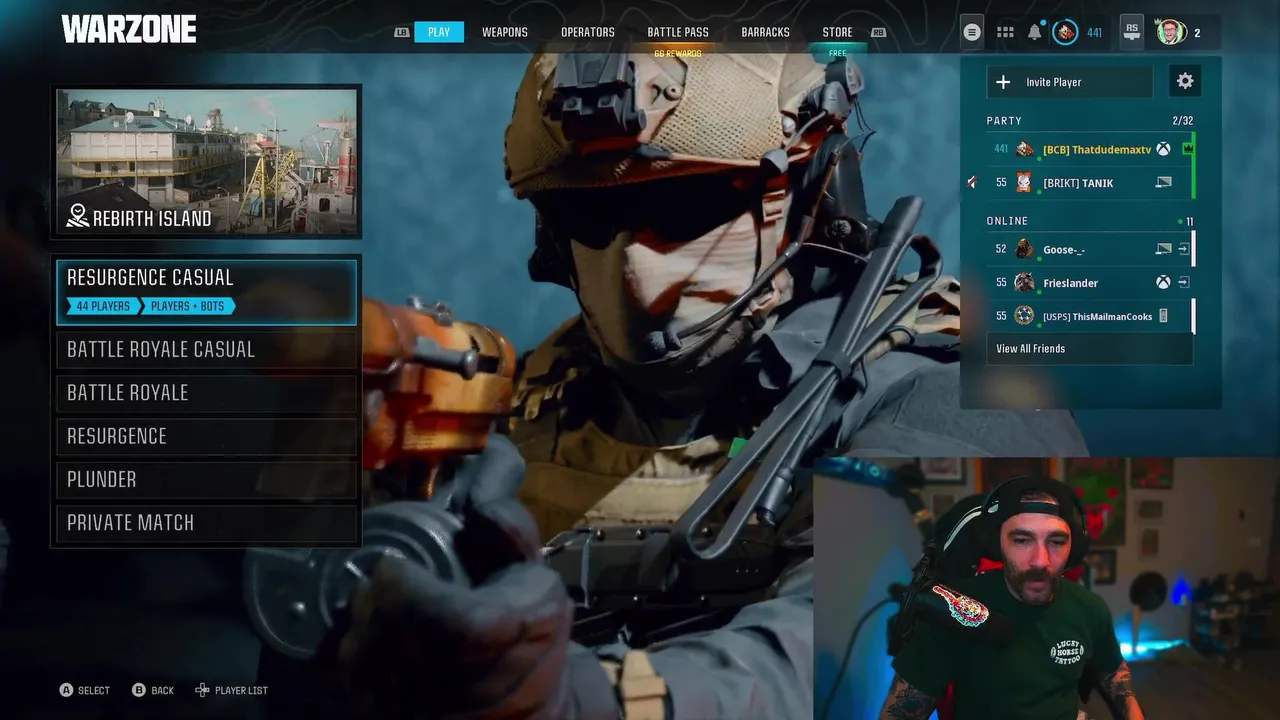Click the A Select button prompt

click(85, 690)
